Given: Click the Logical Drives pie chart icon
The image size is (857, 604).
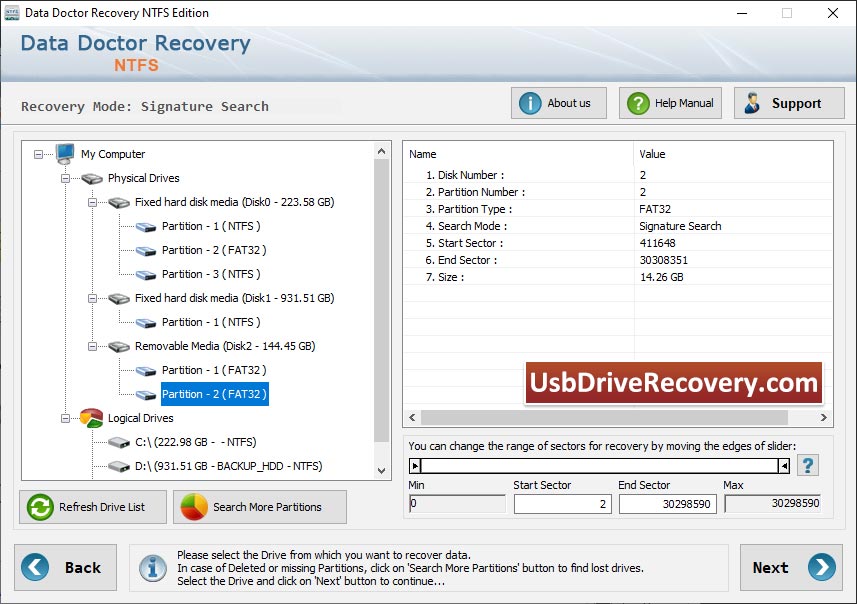Looking at the screenshot, I should (x=92, y=418).
